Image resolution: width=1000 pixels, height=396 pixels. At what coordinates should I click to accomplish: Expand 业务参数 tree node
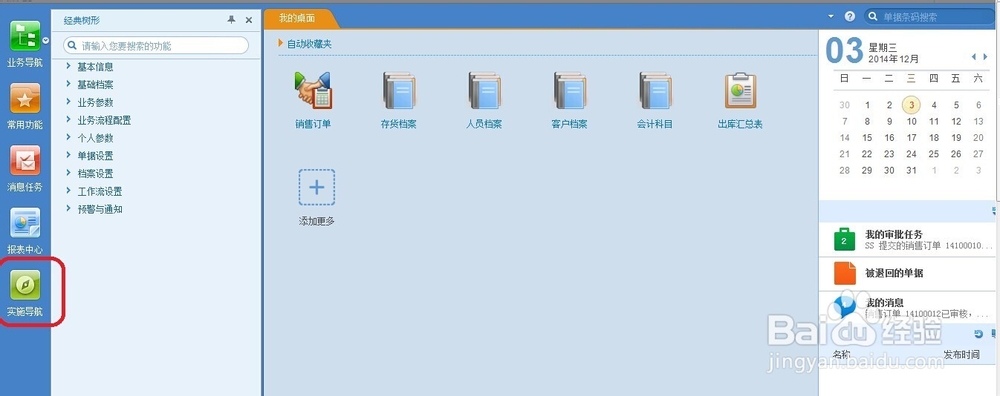(68, 102)
